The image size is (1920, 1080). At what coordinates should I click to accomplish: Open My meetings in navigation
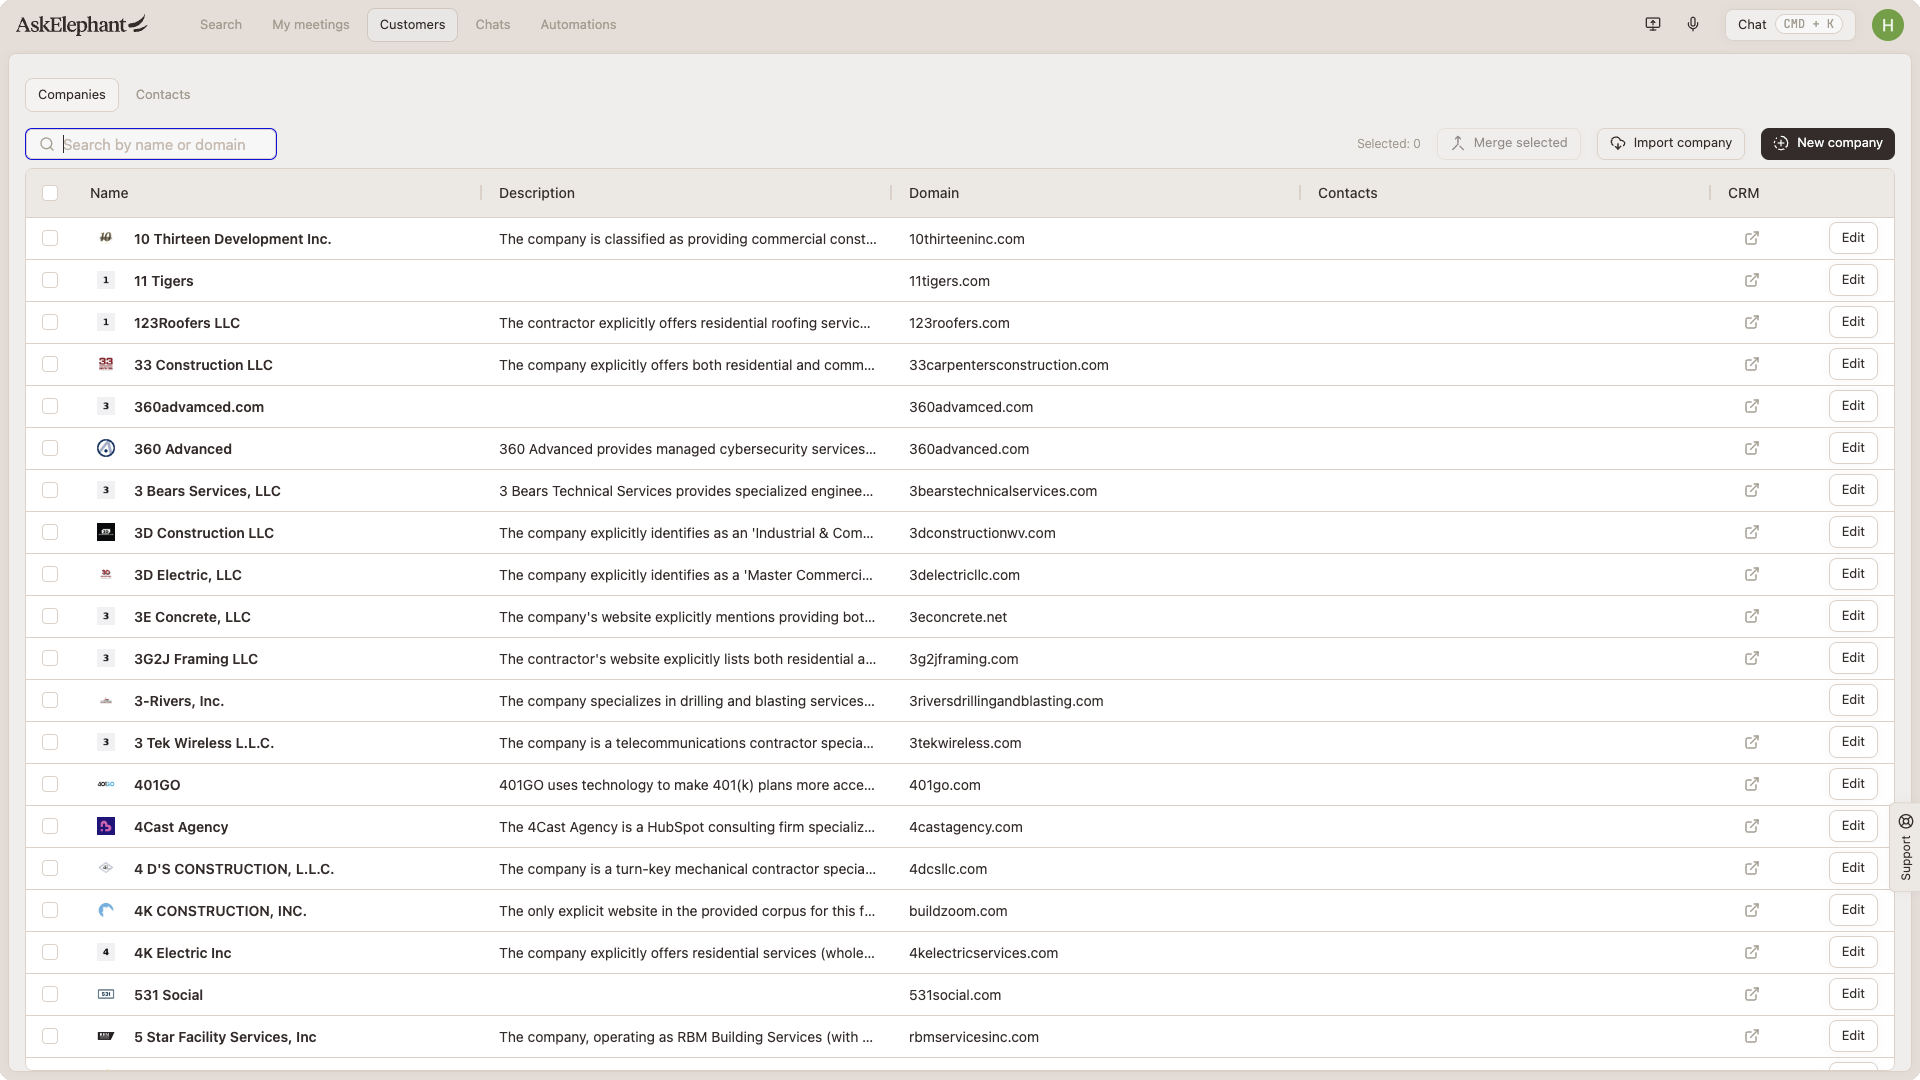click(x=311, y=25)
